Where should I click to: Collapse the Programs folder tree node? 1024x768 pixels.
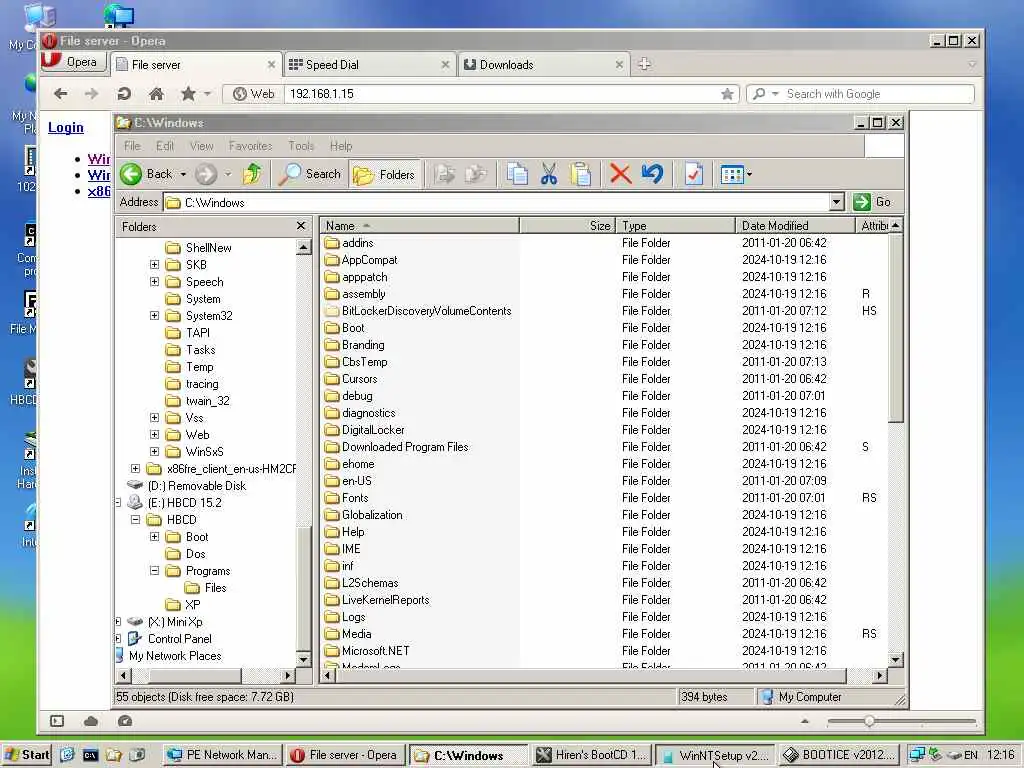tap(154, 571)
